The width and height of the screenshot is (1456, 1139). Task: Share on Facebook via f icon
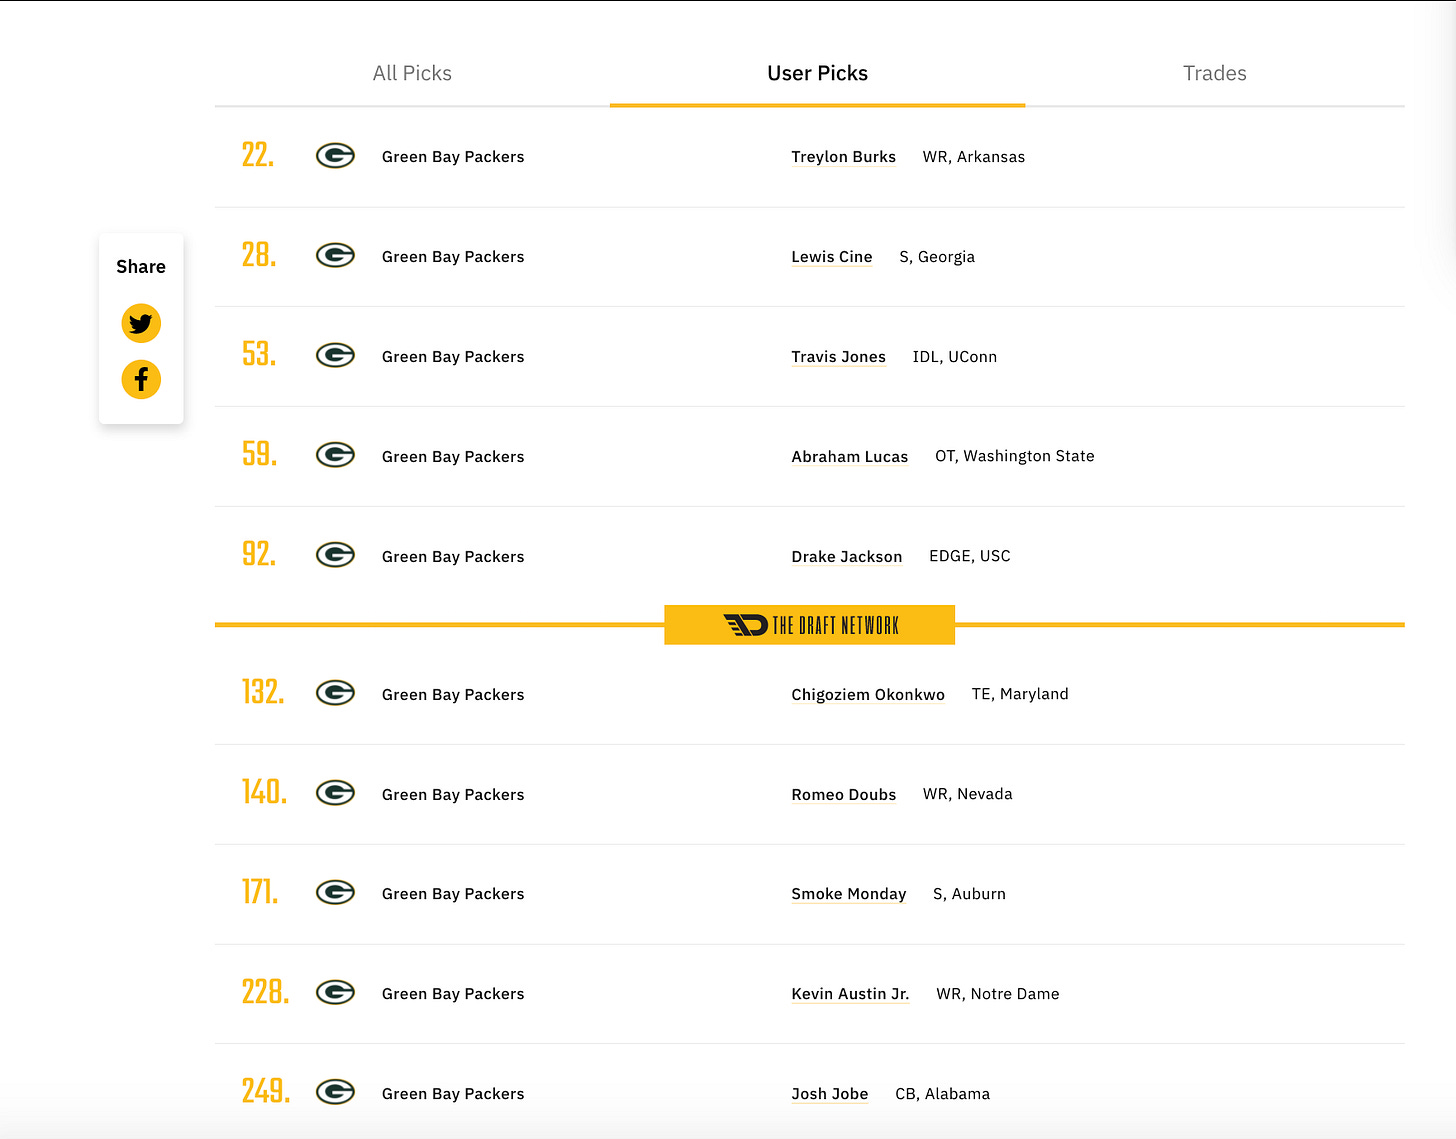click(x=141, y=379)
